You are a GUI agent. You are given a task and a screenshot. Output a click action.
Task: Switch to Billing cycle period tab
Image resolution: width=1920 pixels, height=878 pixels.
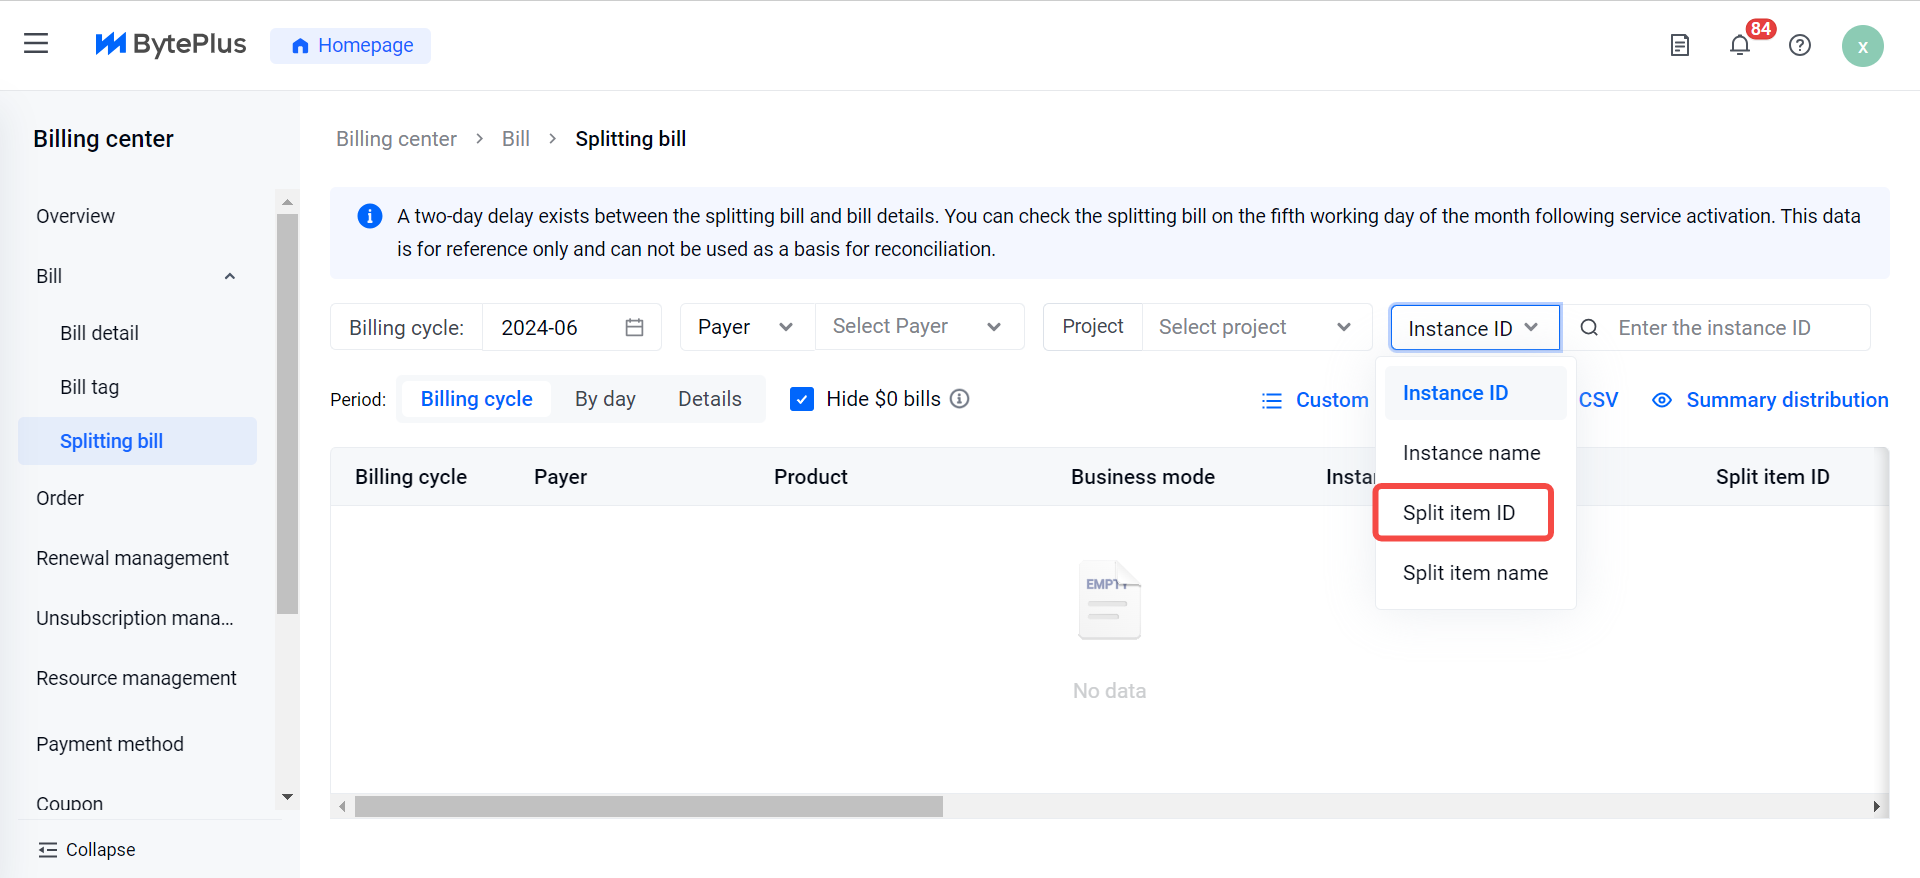(476, 399)
